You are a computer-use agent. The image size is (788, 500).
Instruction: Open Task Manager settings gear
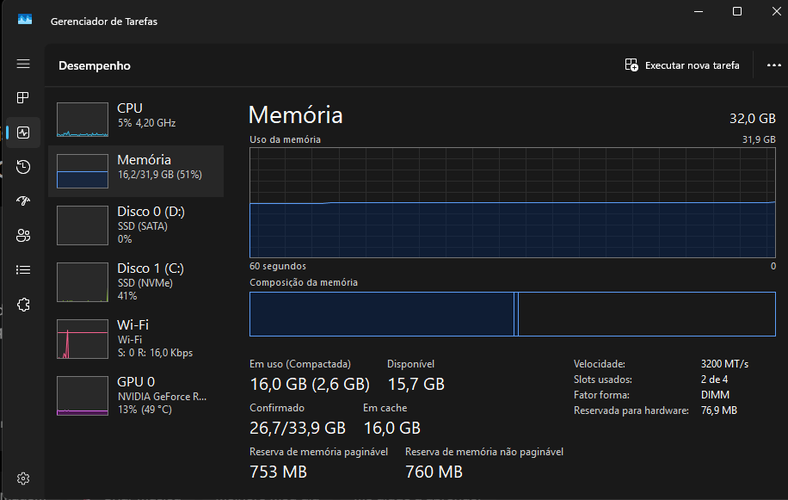coord(23,478)
